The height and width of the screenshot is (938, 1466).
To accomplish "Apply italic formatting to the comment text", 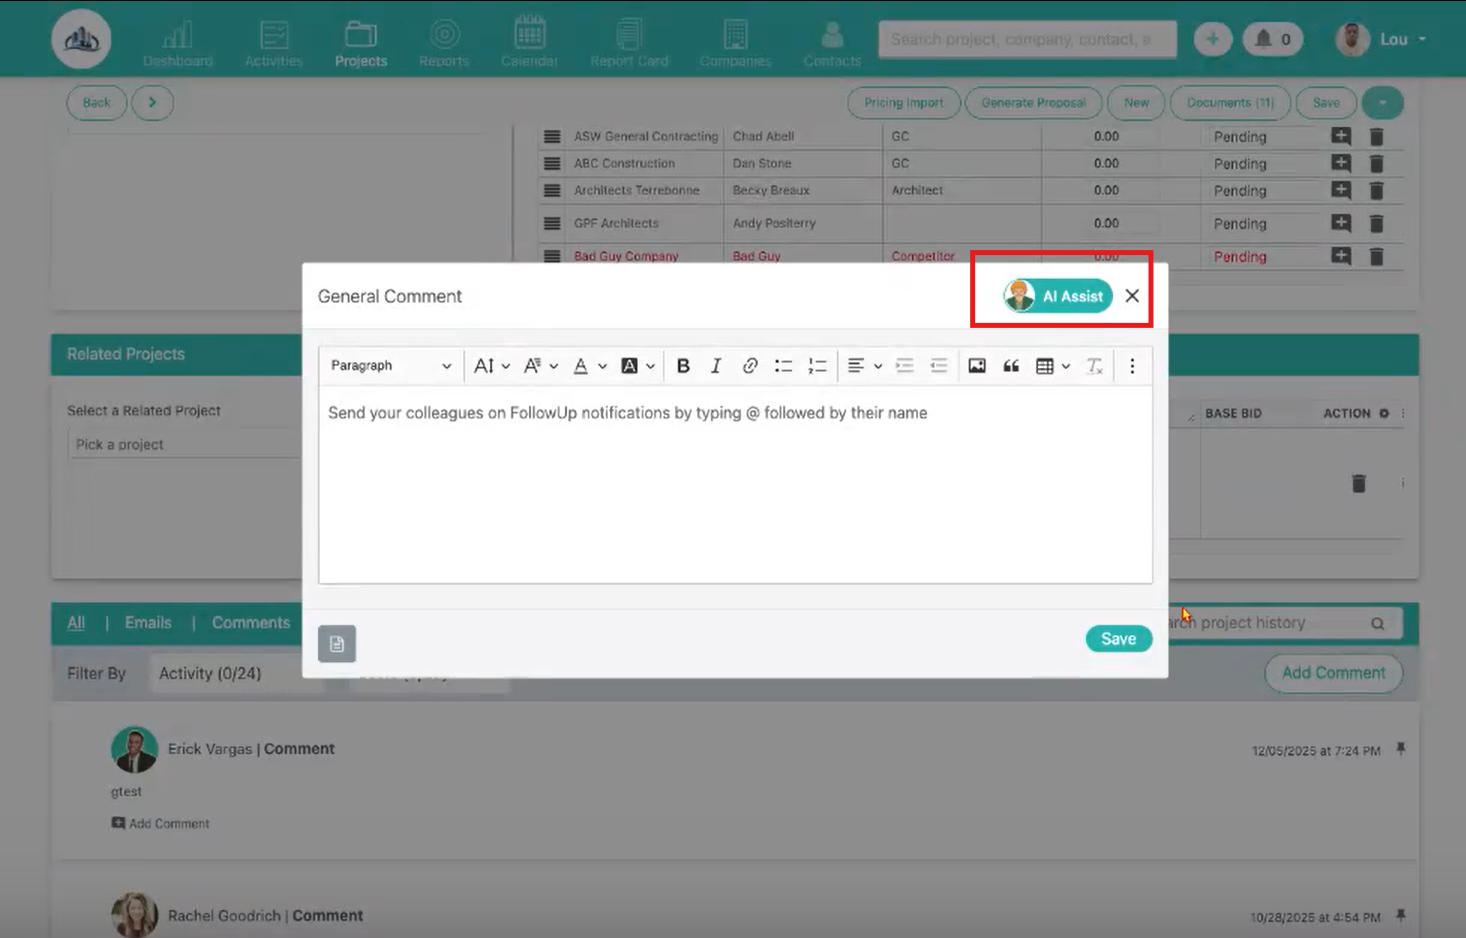I will click(x=716, y=365).
